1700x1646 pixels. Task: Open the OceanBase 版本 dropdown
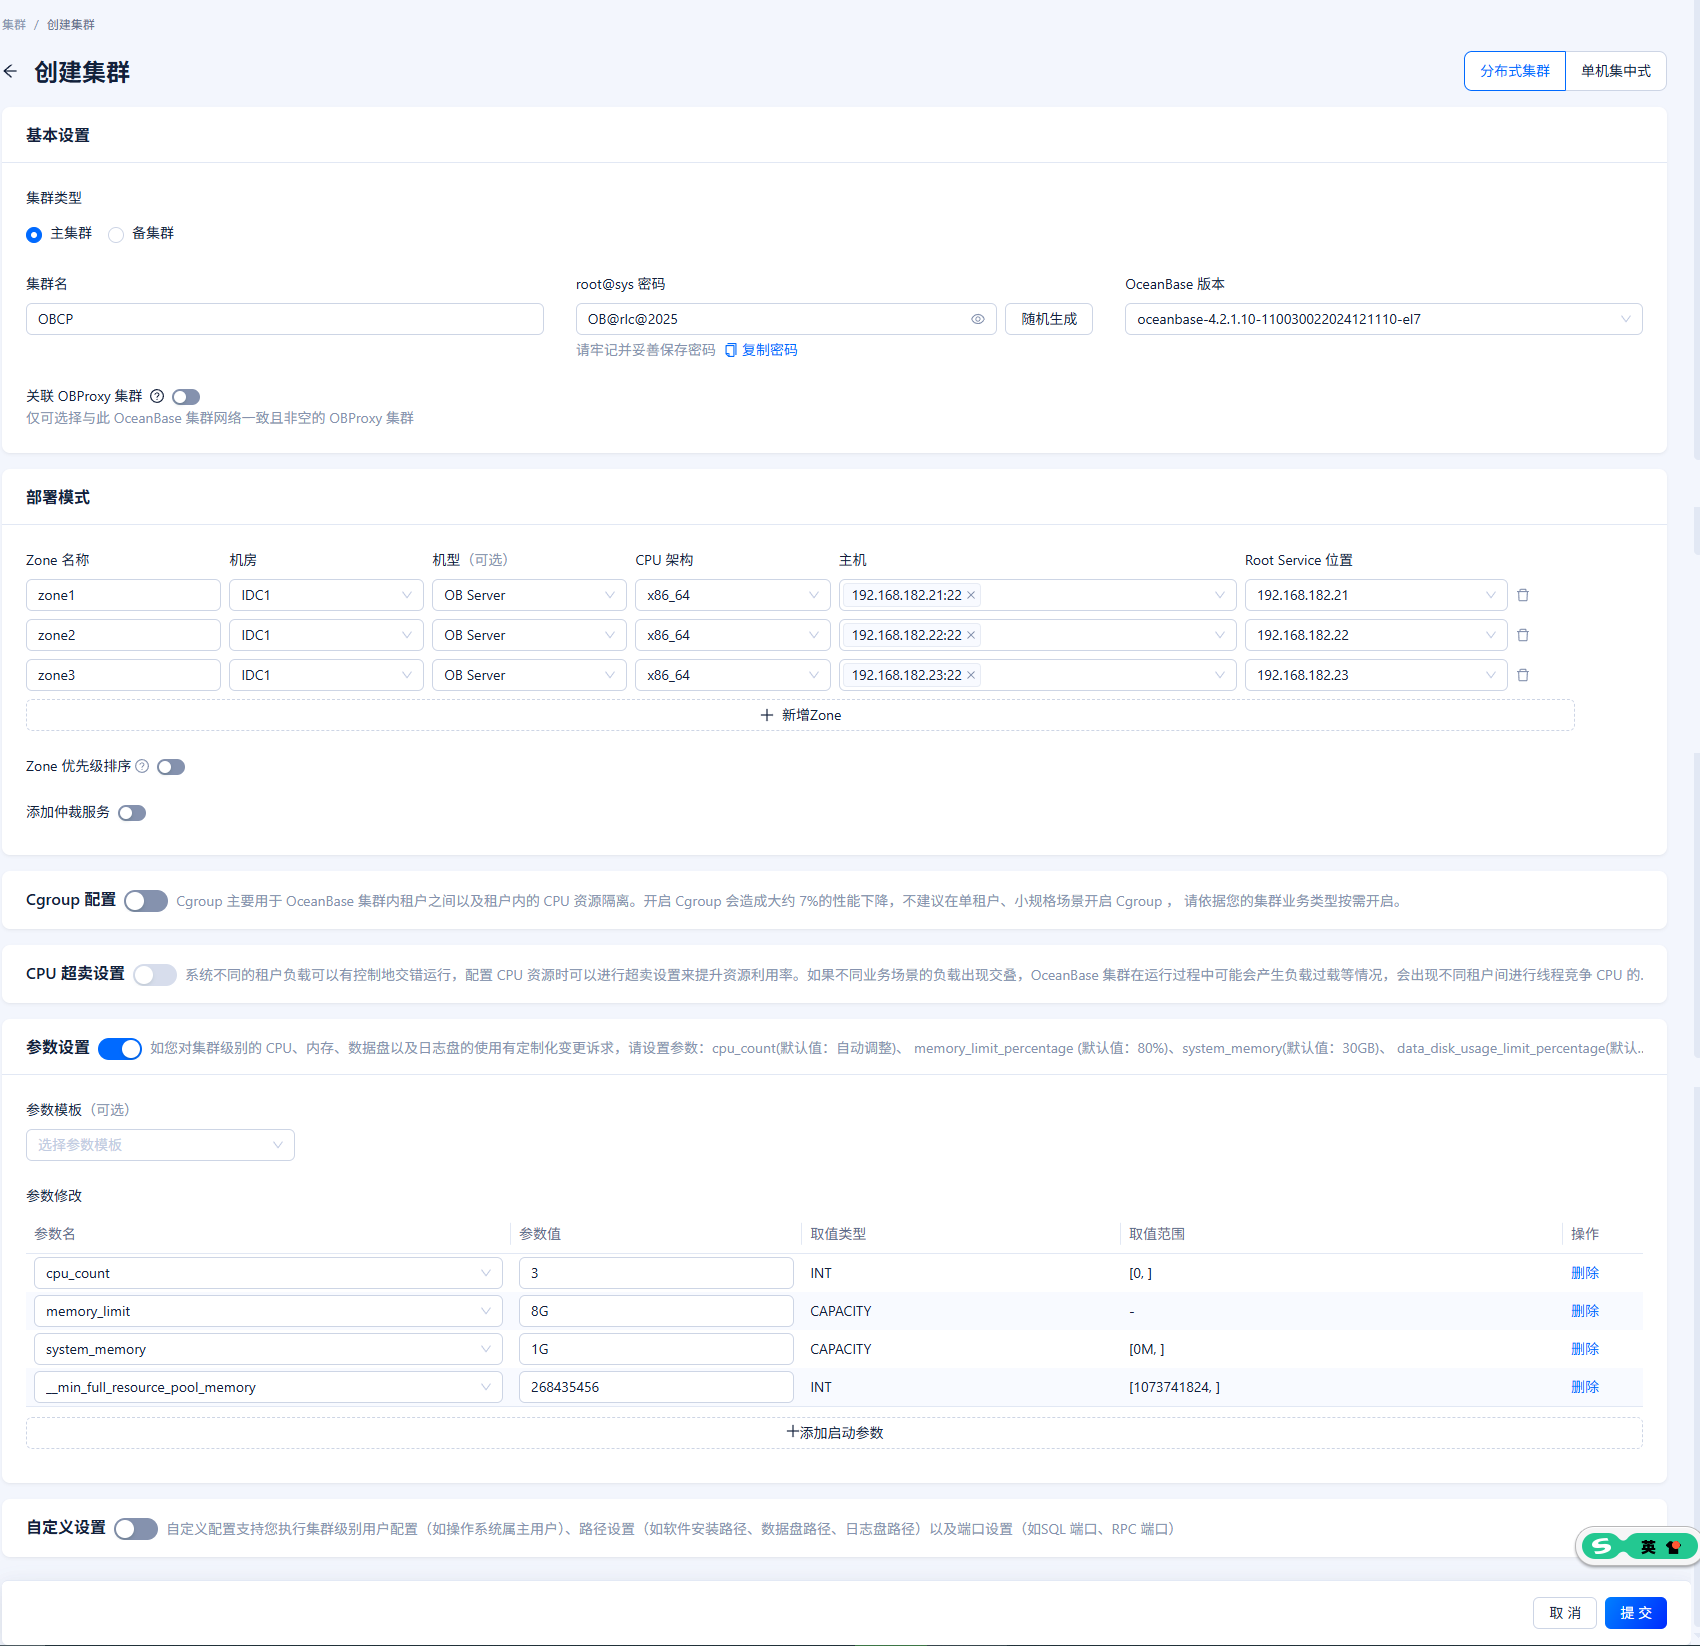[x=1383, y=319]
